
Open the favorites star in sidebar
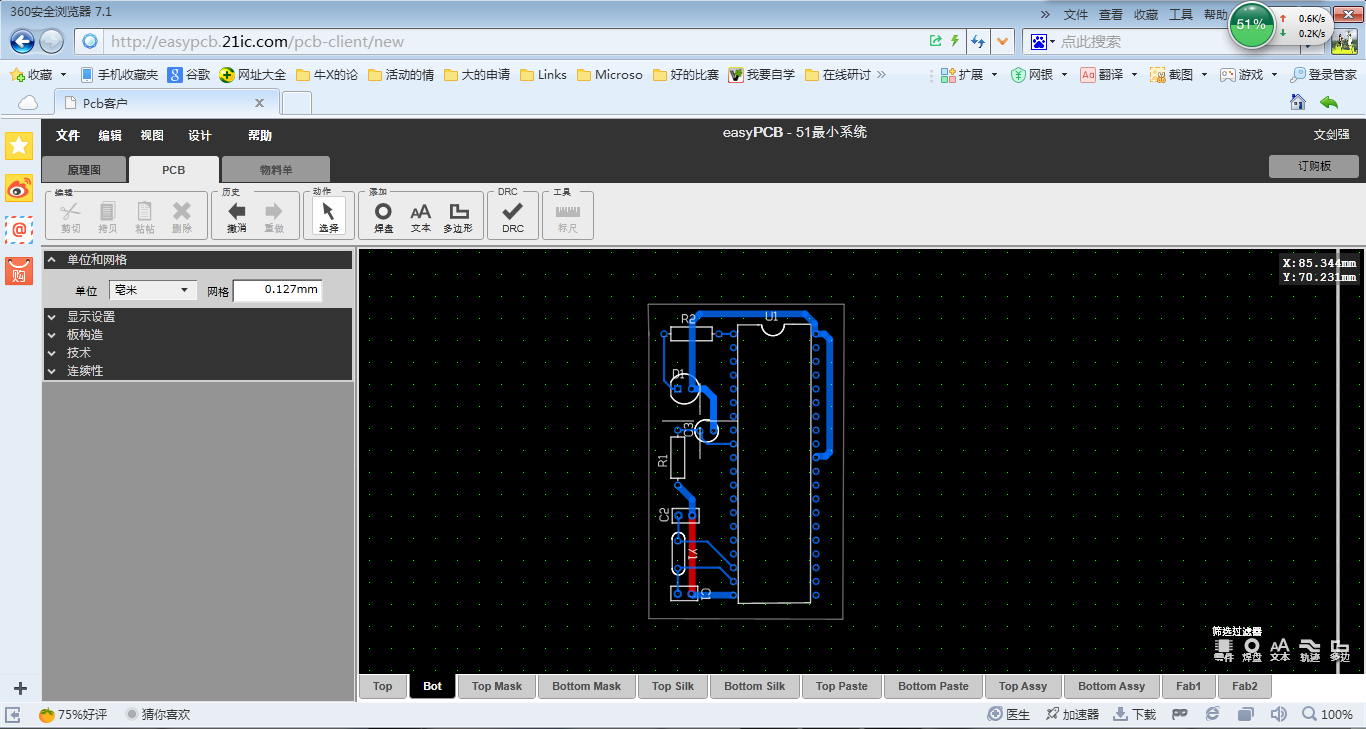point(19,146)
